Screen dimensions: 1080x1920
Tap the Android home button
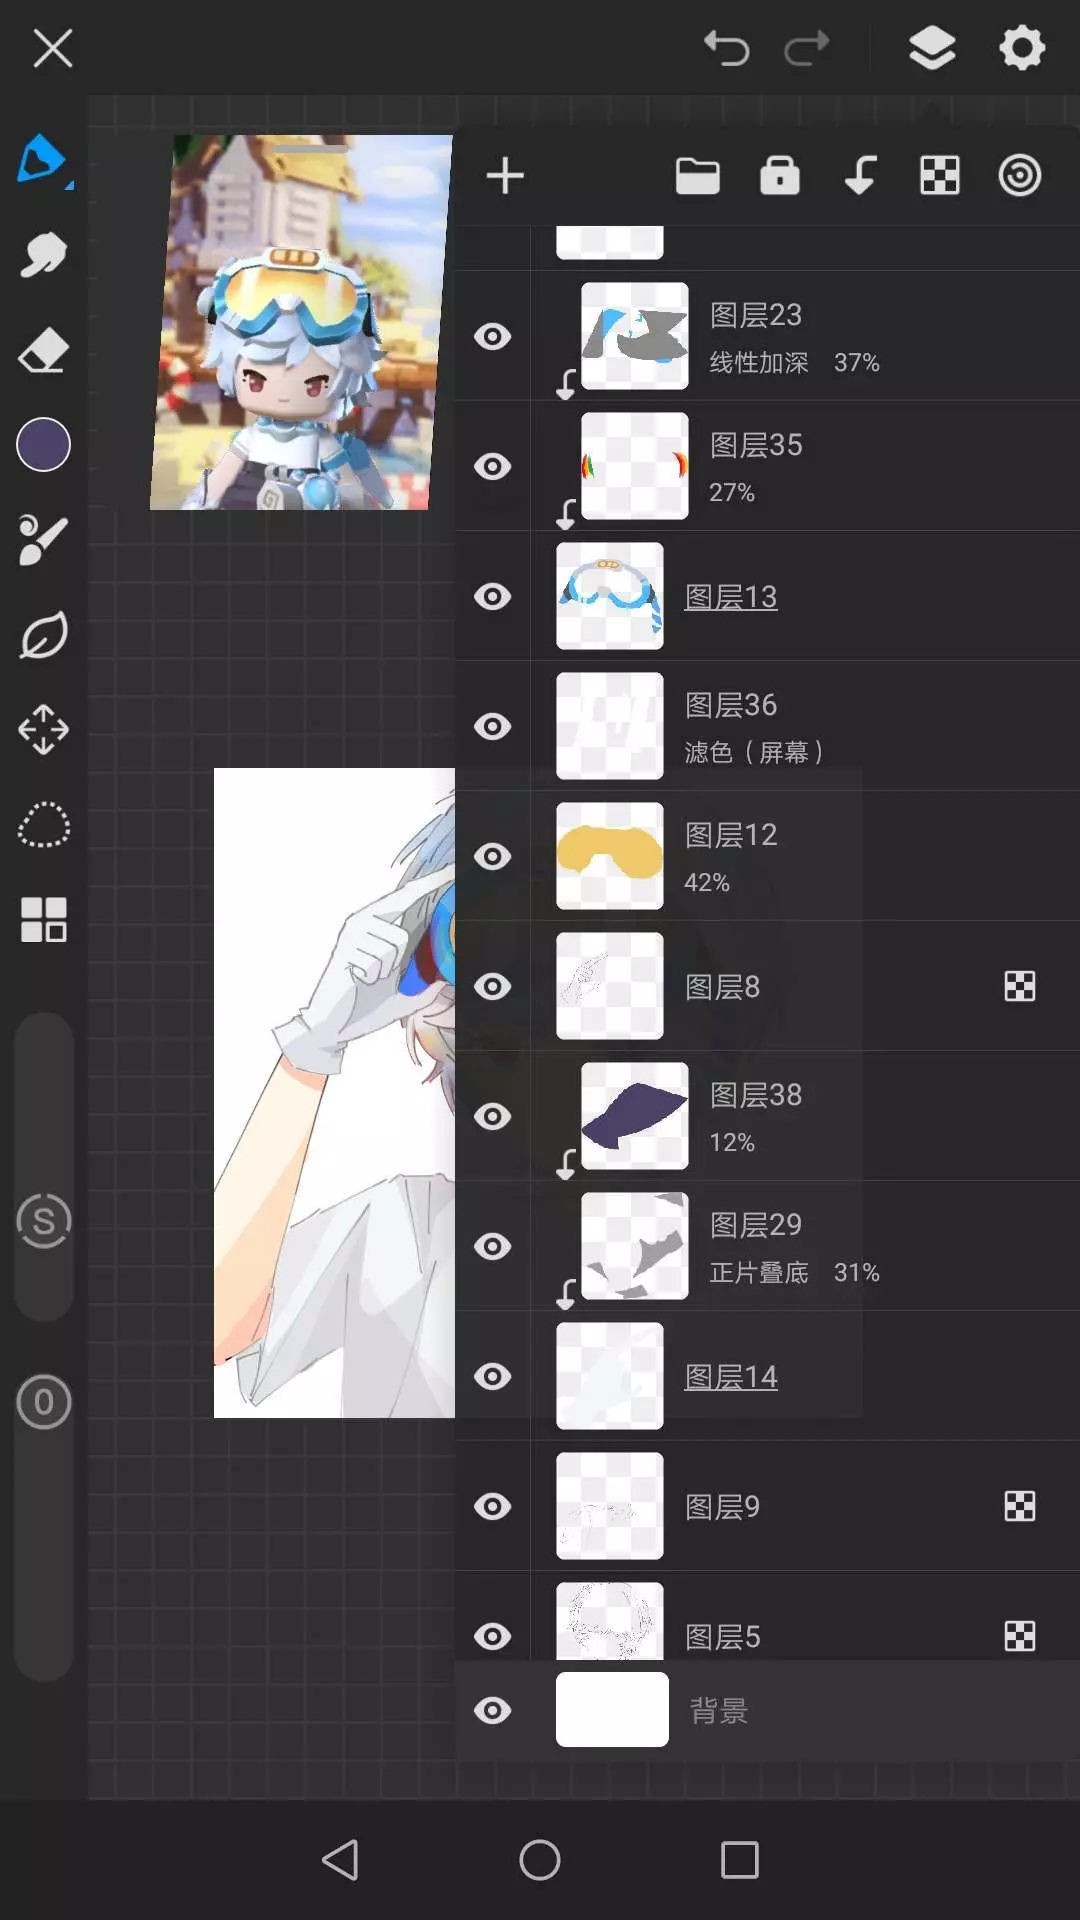(x=540, y=1860)
